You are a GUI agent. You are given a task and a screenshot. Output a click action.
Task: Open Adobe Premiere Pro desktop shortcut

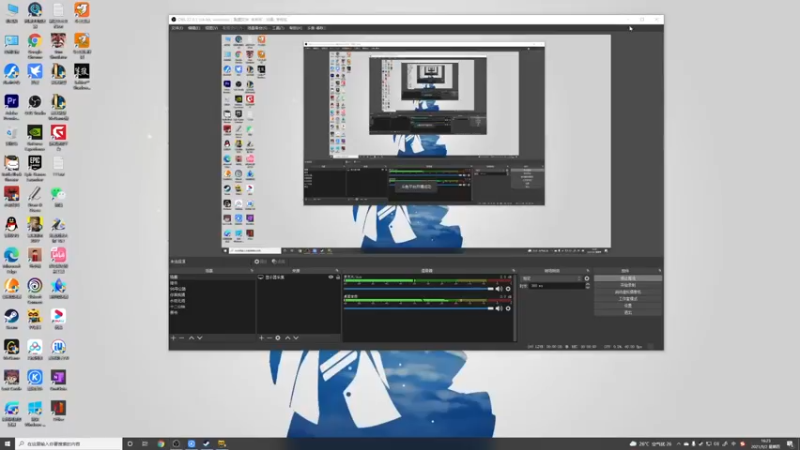pyautogui.click(x=11, y=107)
